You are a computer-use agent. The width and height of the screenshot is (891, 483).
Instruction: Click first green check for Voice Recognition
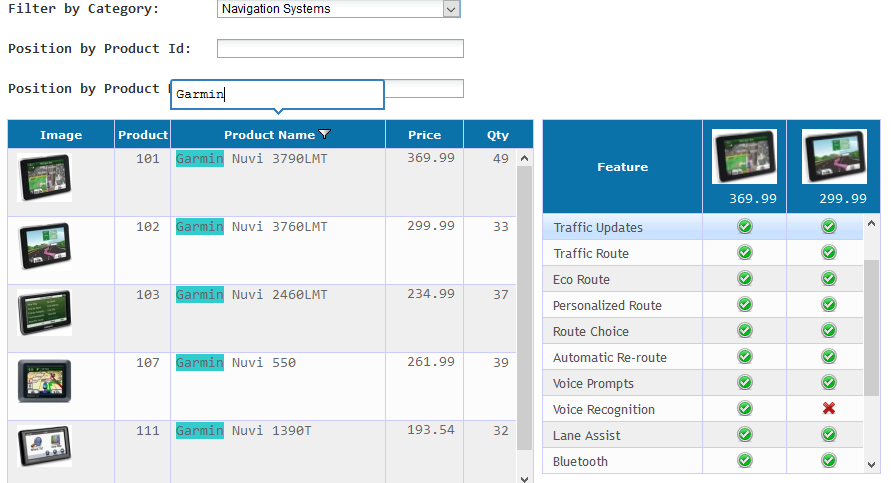[x=745, y=408]
